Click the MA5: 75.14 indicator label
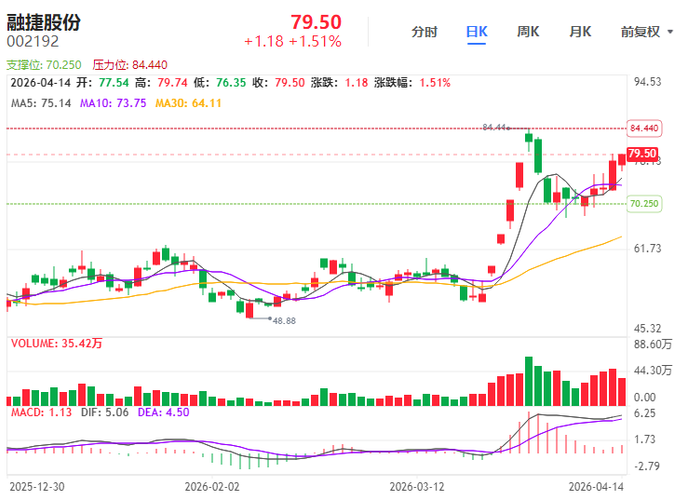The image size is (674, 500). [41, 103]
